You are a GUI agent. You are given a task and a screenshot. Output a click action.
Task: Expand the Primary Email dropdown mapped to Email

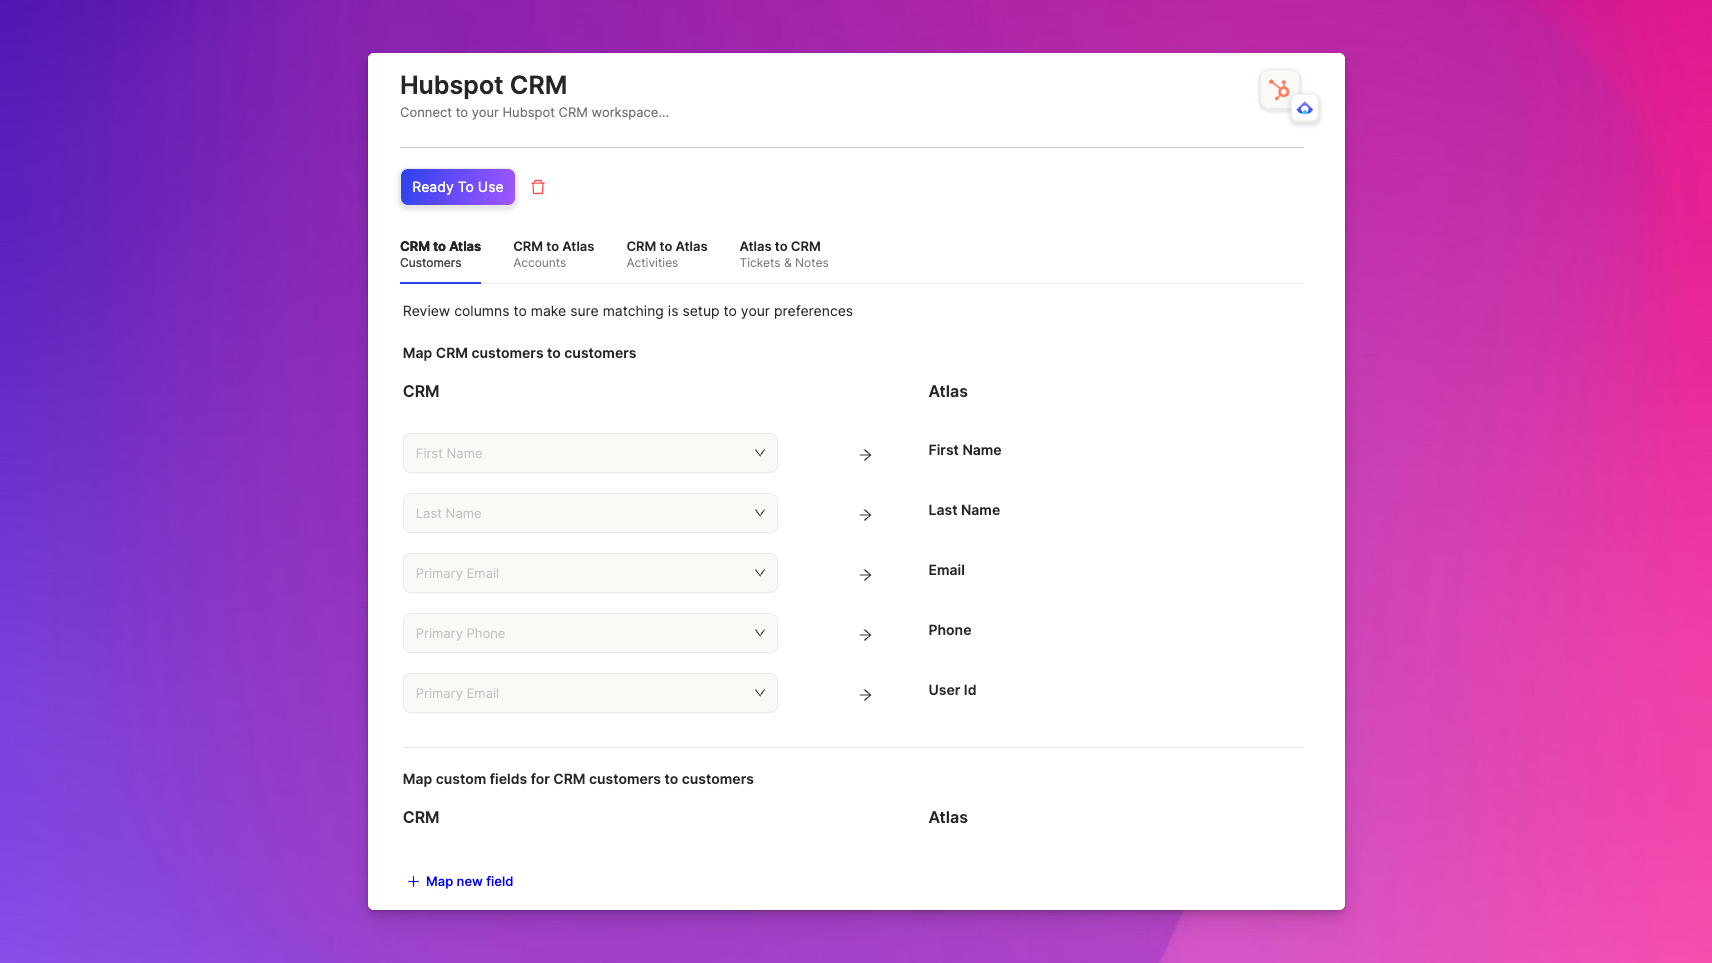(590, 573)
